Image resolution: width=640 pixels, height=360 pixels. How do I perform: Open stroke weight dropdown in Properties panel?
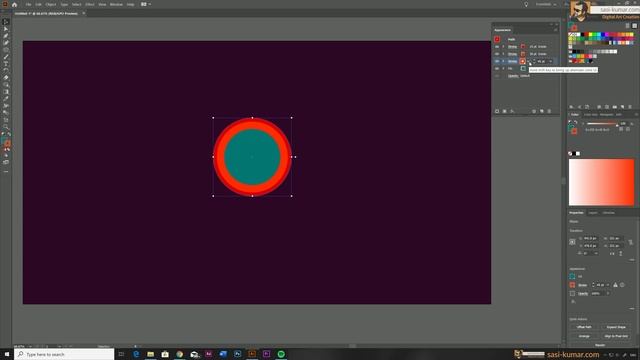(x=608, y=285)
